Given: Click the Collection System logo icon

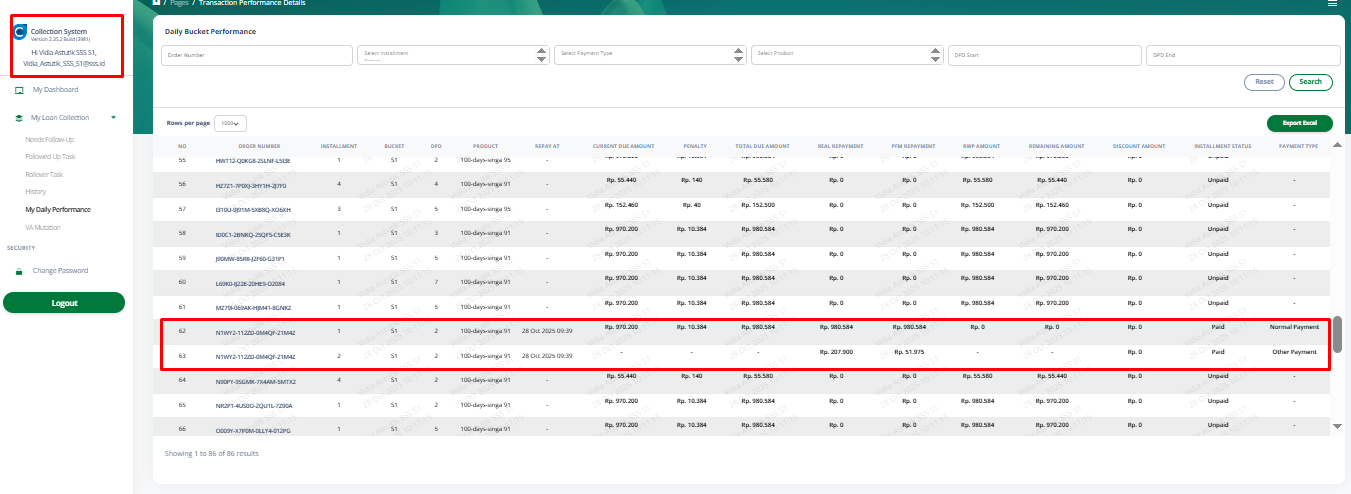Looking at the screenshot, I should pyautogui.click(x=20, y=33).
